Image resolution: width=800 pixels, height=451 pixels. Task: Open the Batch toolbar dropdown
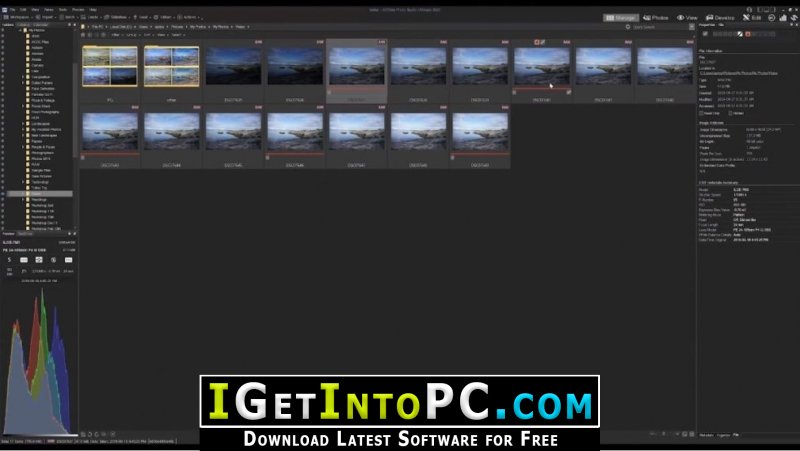pyautogui.click(x=69, y=17)
